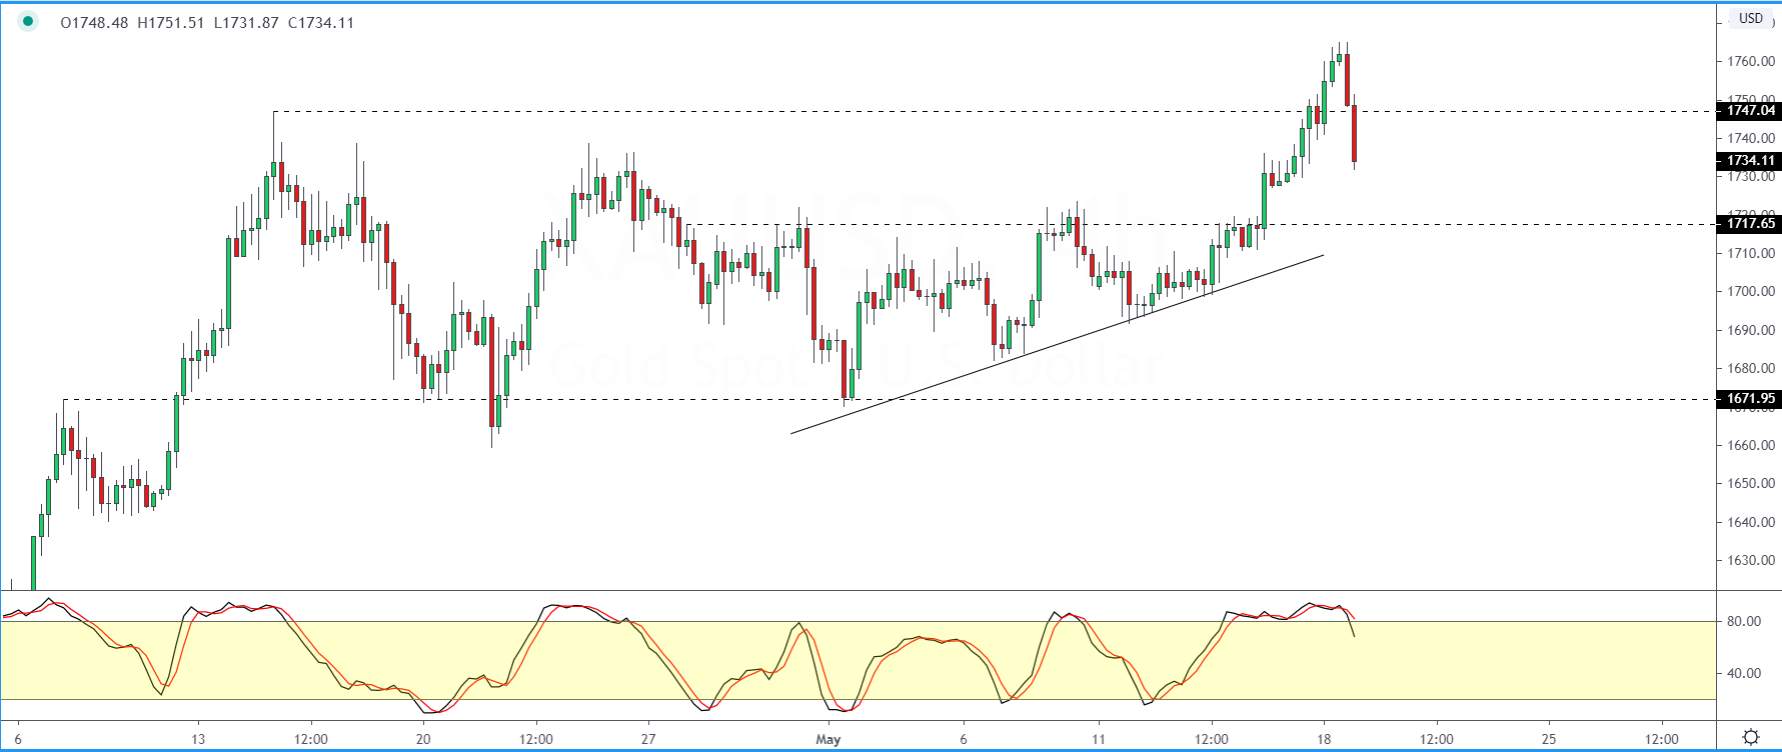The image size is (1782, 752).
Task: Select the low value L1731.87 in legend
Action: click(x=246, y=23)
